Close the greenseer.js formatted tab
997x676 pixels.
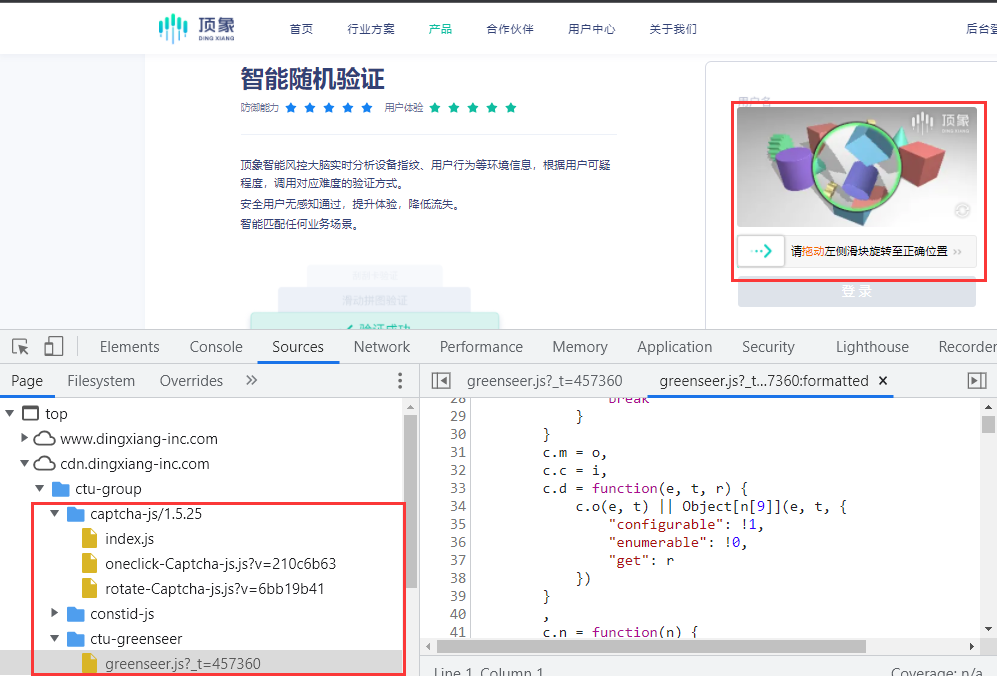point(883,381)
